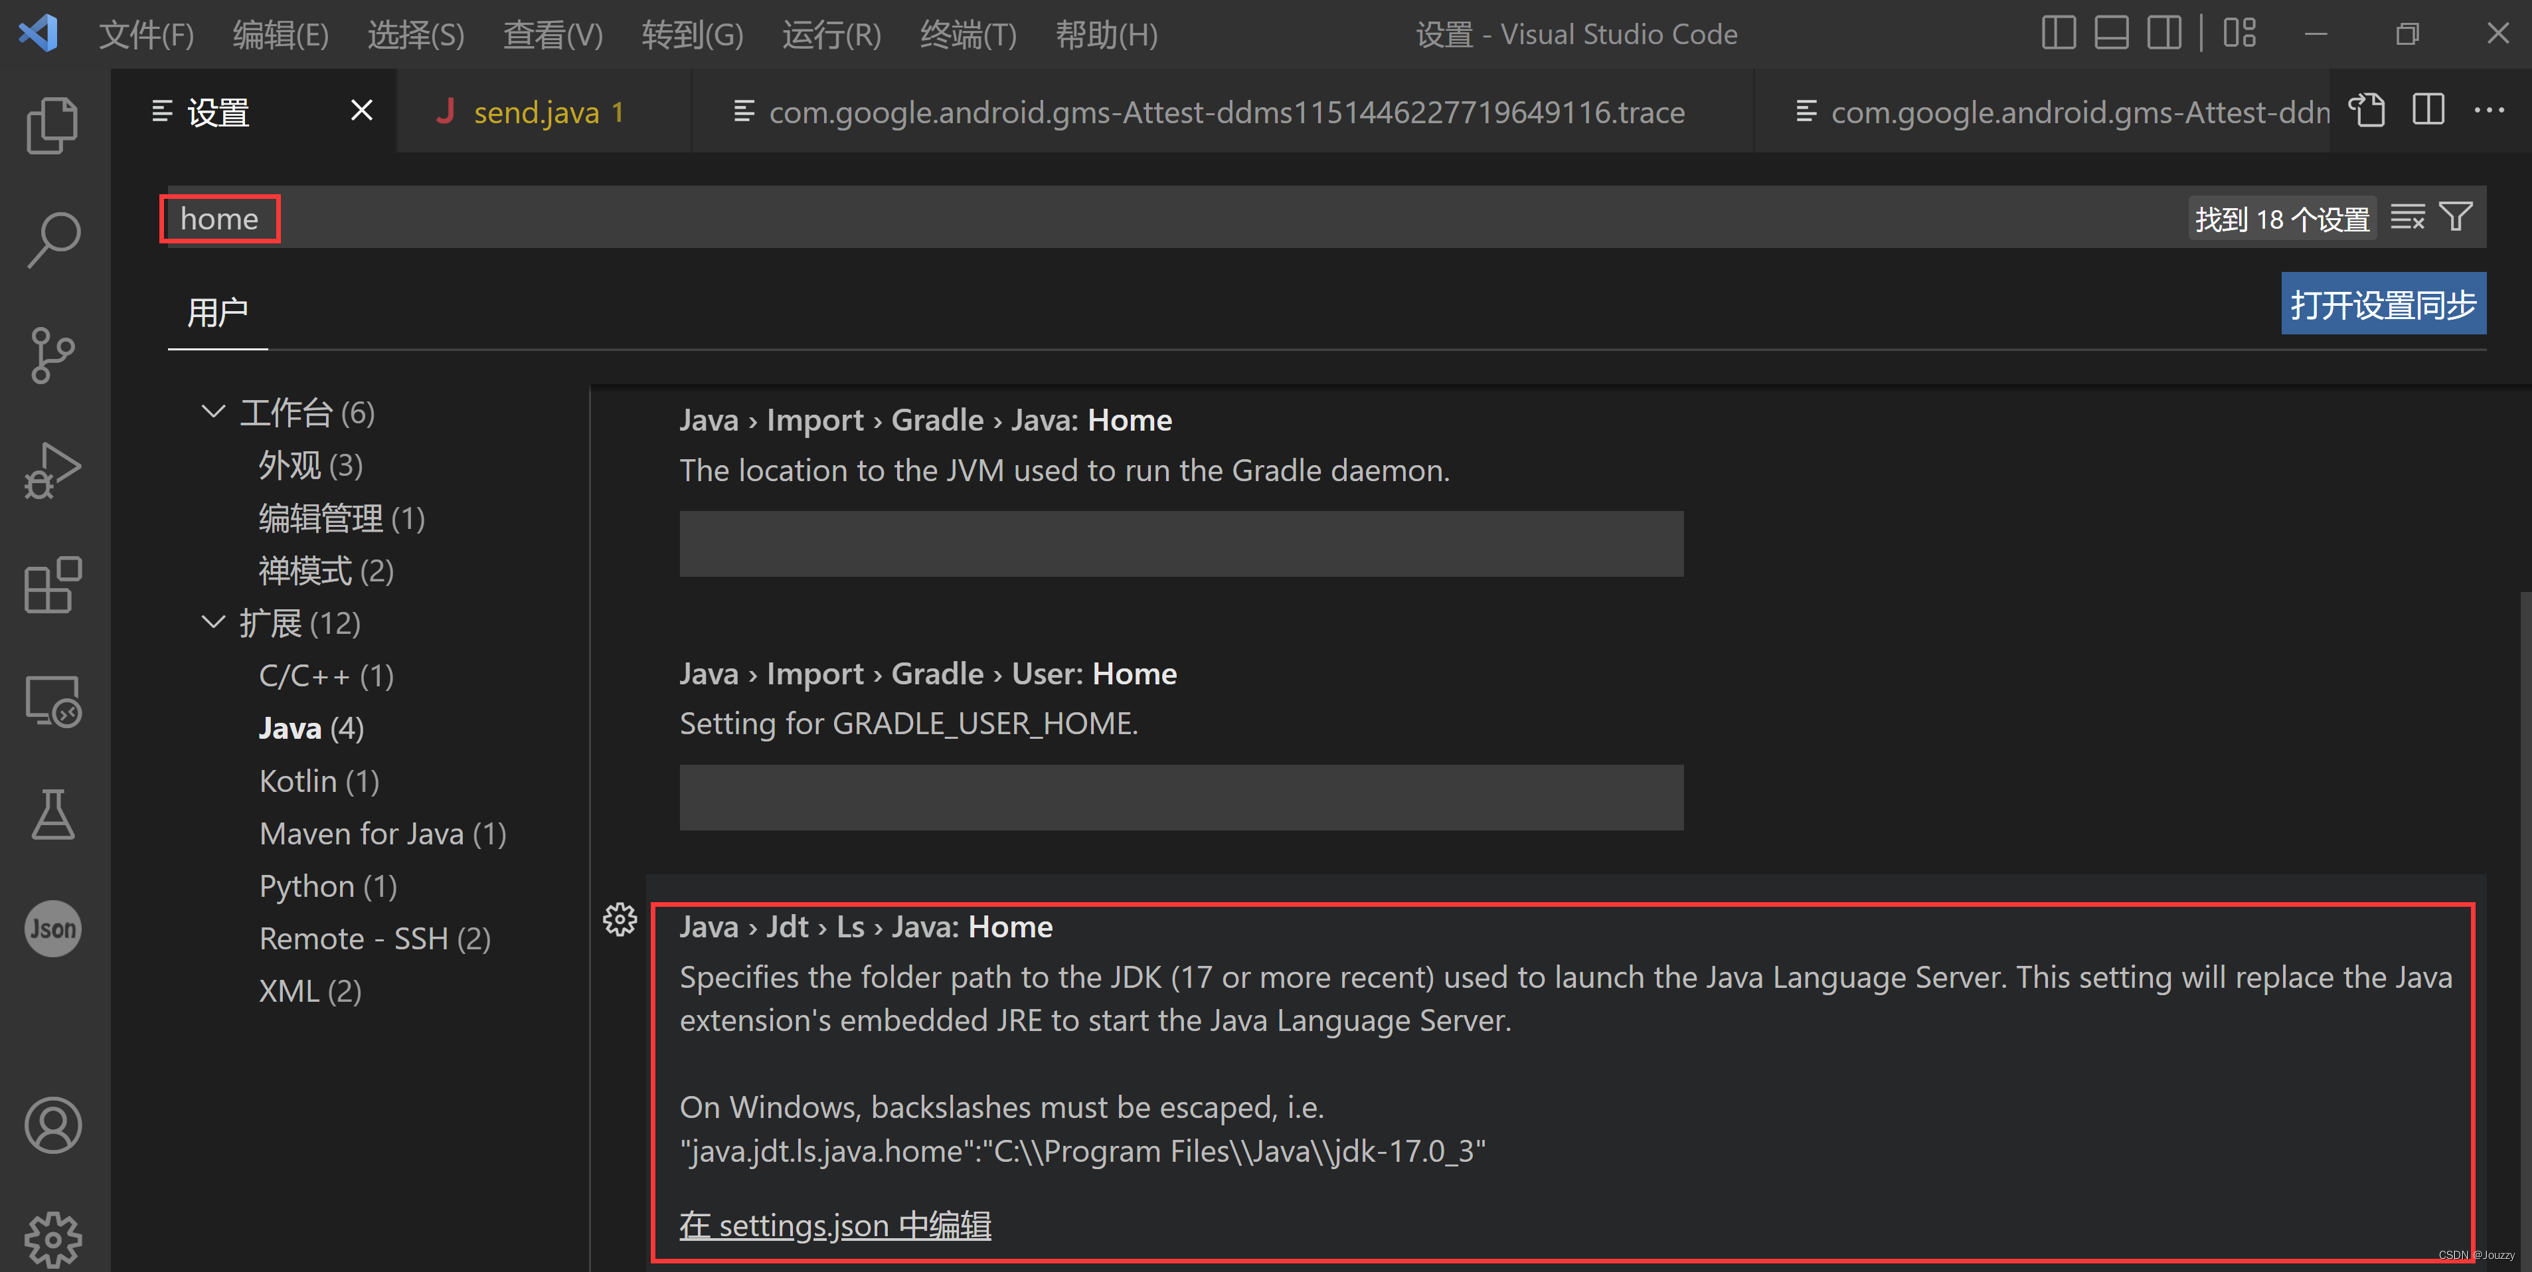Switch to the send.java tab
Image resolution: width=2532 pixels, height=1272 pixels.
point(547,112)
